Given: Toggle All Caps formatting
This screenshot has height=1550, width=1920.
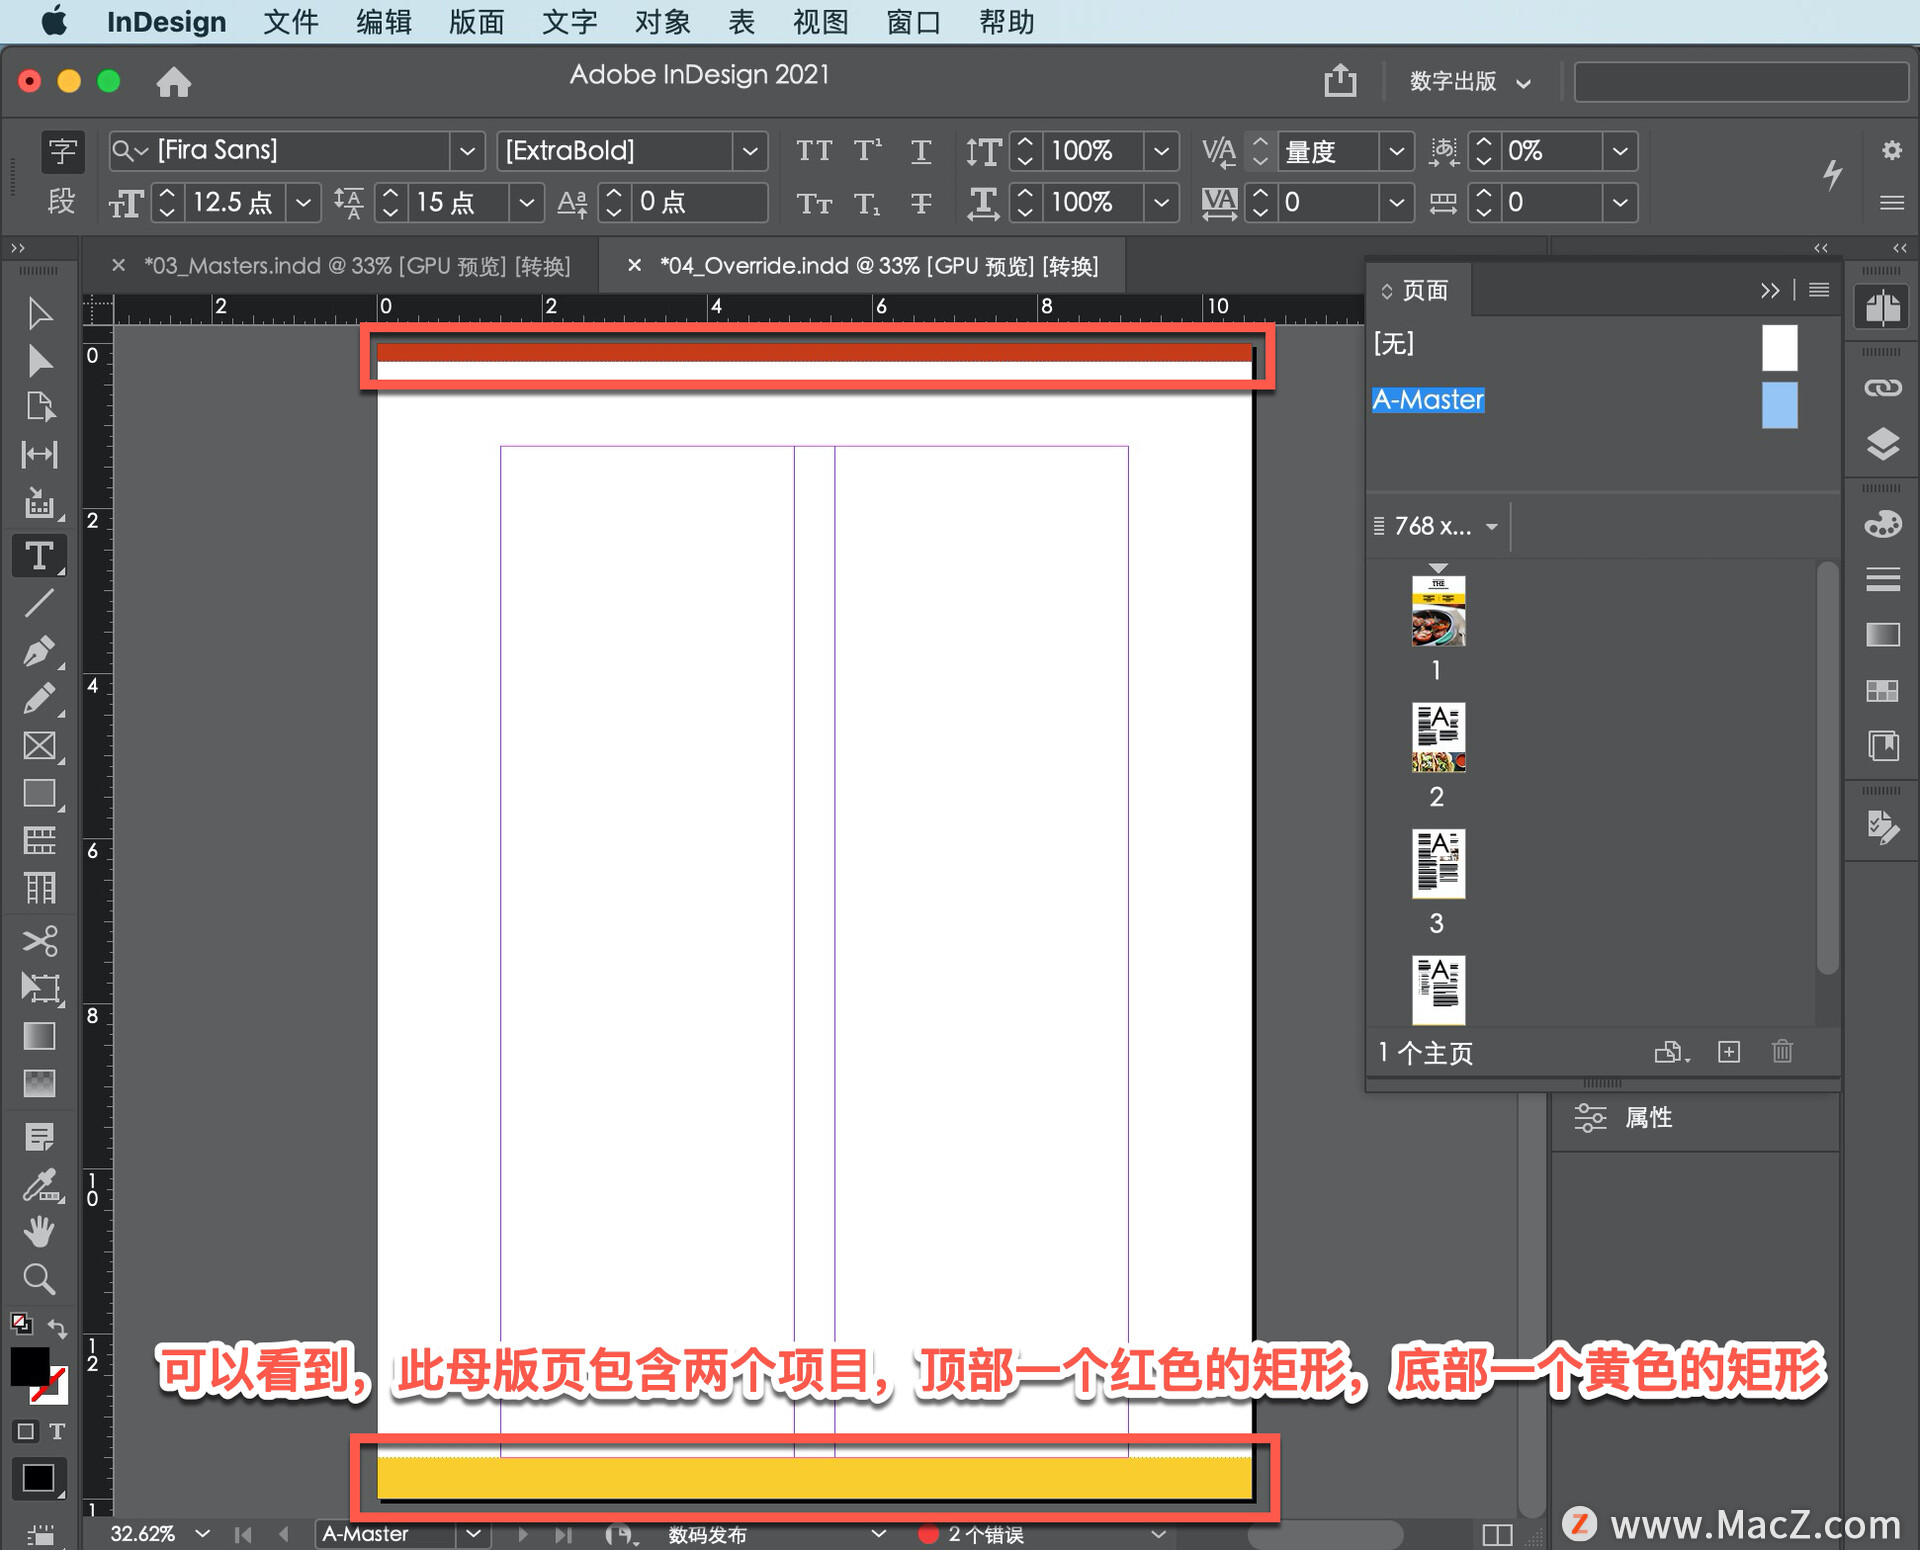Looking at the screenshot, I should 814,151.
